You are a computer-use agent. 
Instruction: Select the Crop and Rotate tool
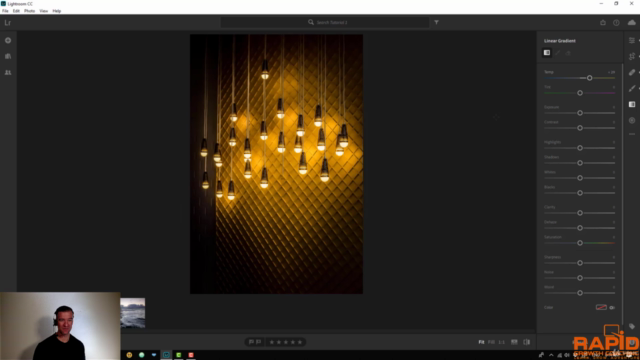pyautogui.click(x=632, y=56)
